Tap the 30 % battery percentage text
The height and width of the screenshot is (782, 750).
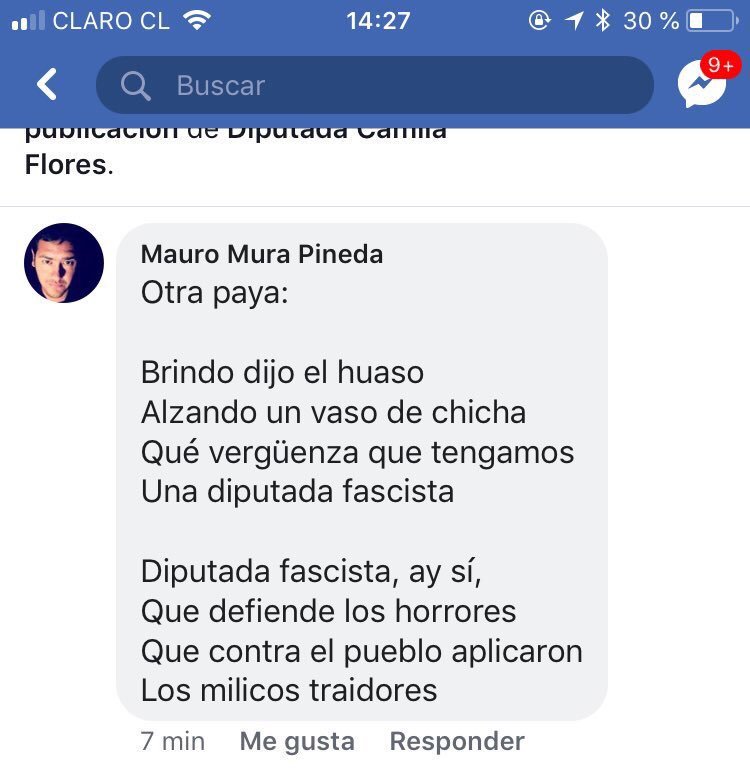point(651,21)
